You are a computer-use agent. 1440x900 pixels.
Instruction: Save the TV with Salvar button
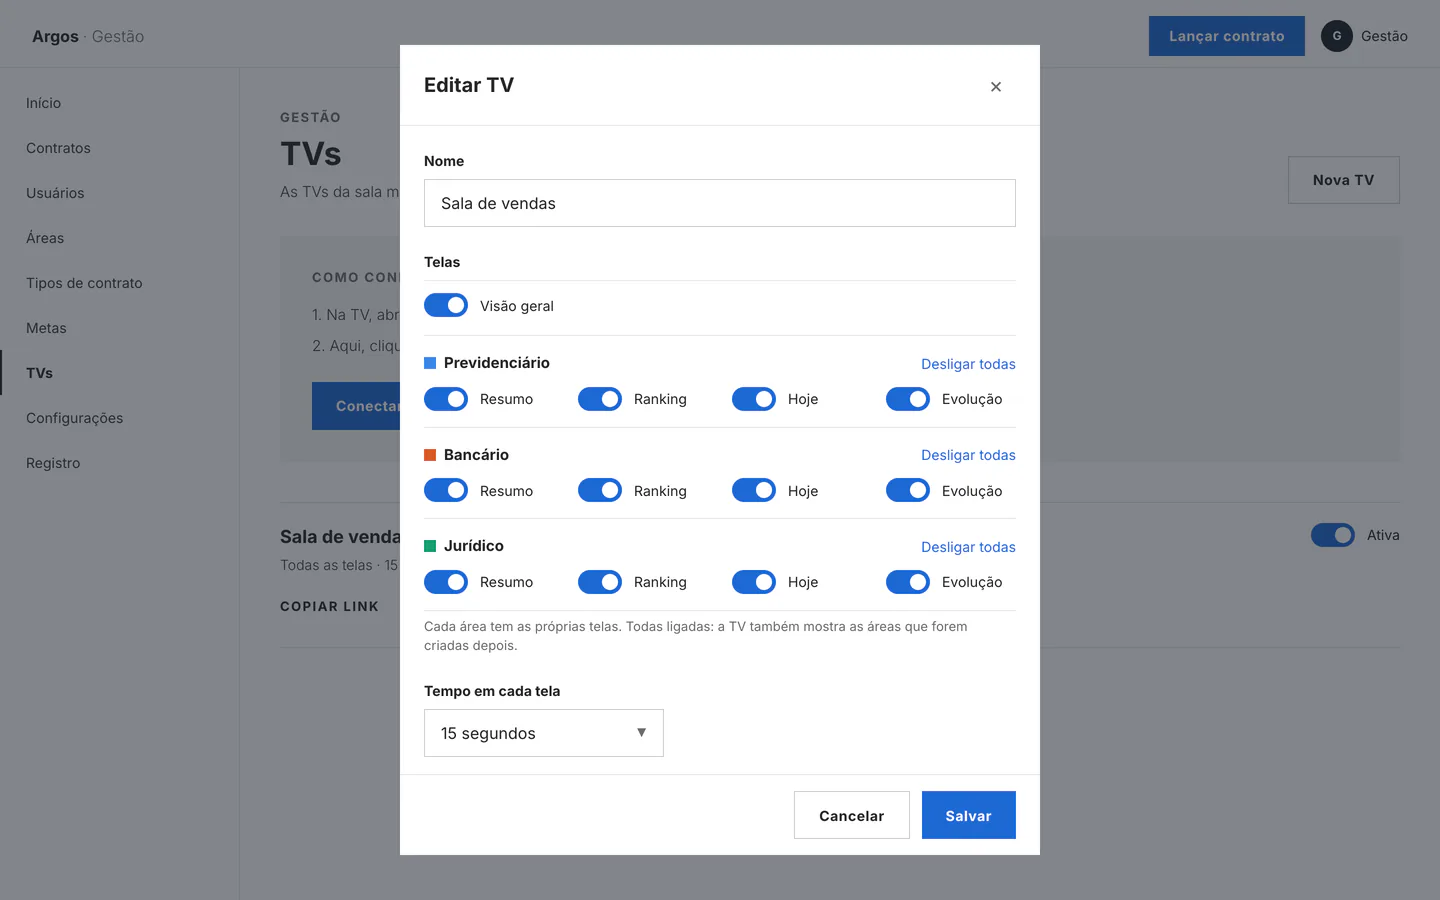tap(969, 815)
